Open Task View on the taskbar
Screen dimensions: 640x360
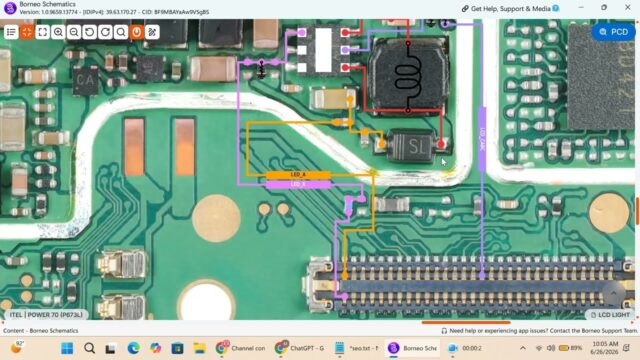pyautogui.click(x=110, y=348)
